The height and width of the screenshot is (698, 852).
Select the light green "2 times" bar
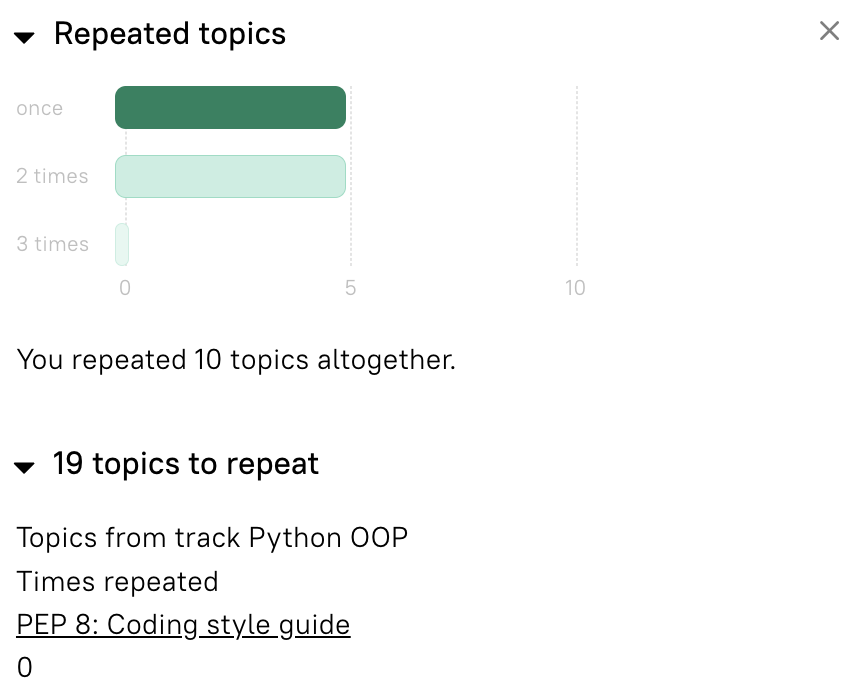(x=230, y=176)
